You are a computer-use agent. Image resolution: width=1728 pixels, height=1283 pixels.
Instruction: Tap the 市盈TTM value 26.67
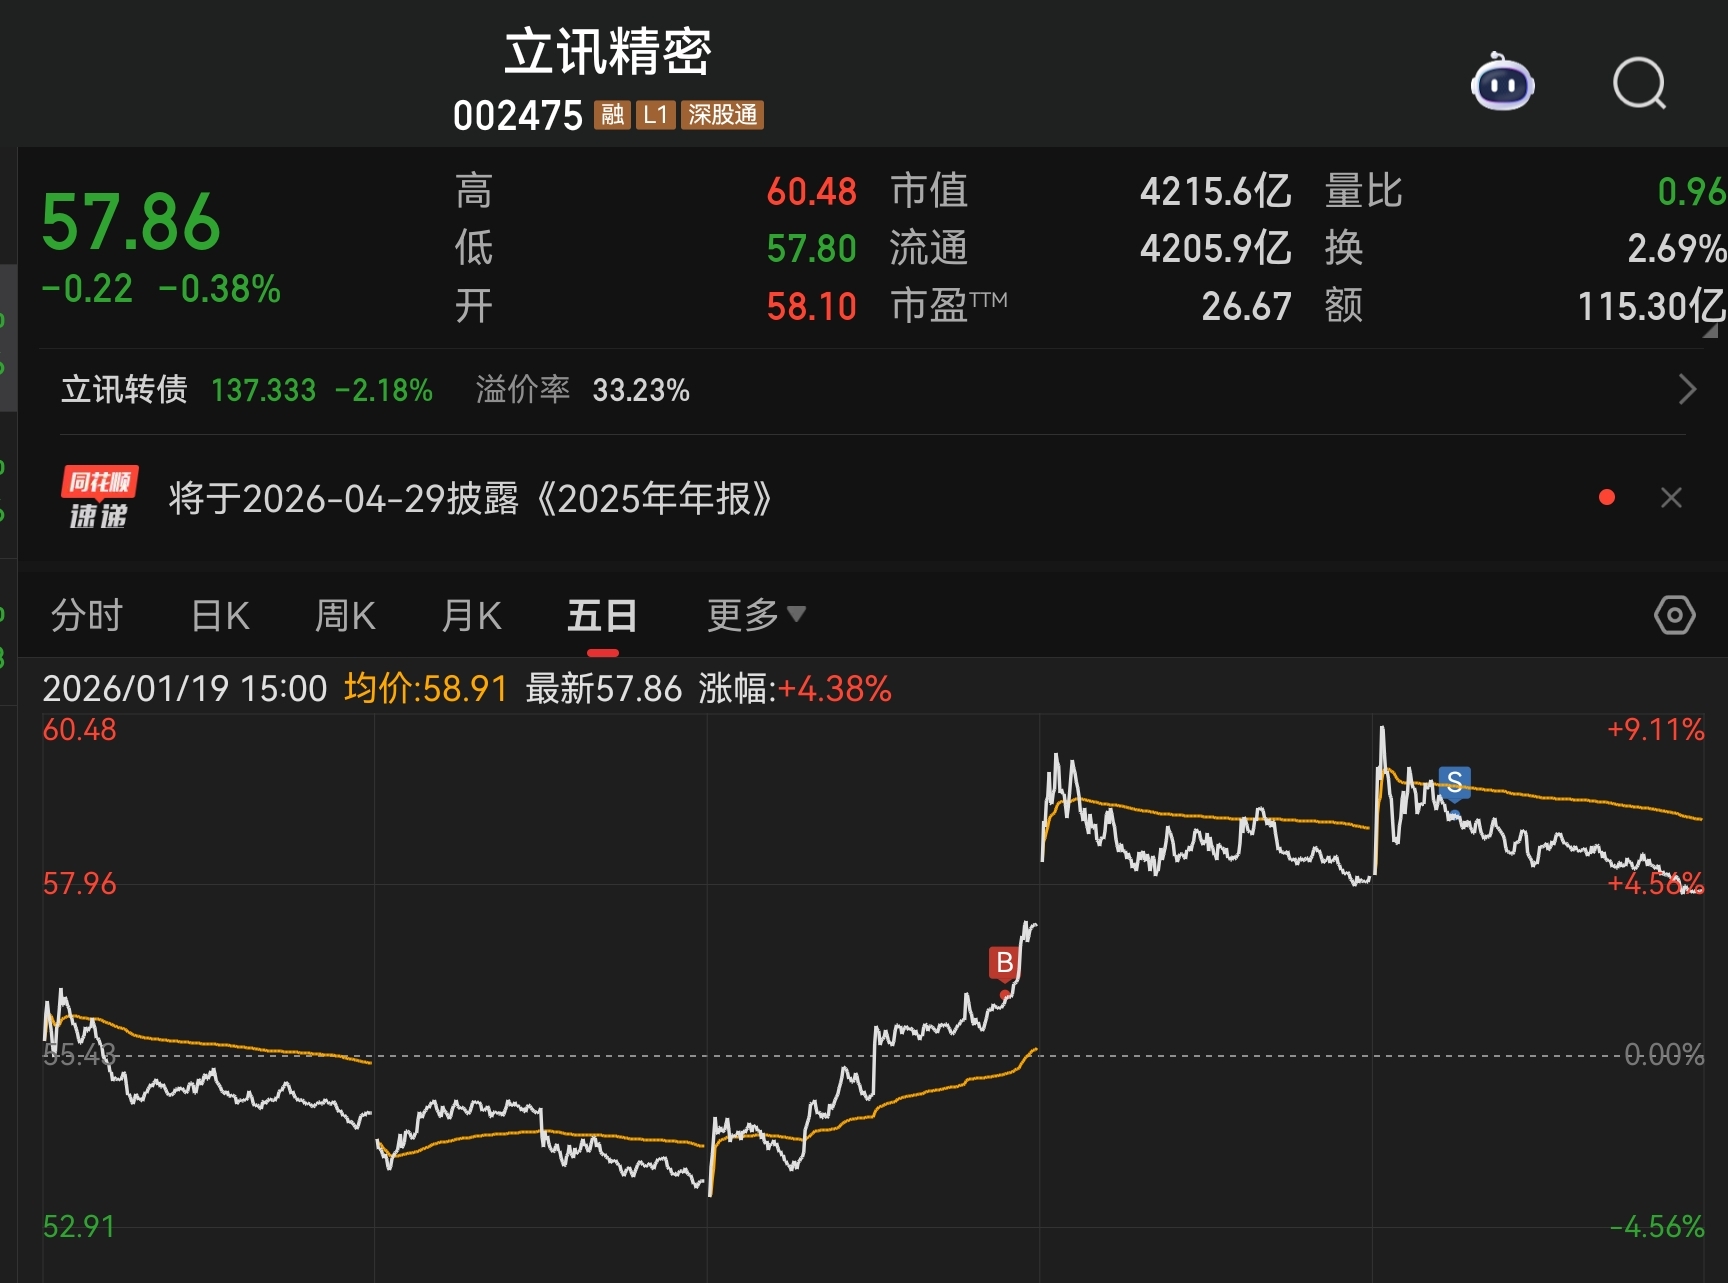point(1247,306)
